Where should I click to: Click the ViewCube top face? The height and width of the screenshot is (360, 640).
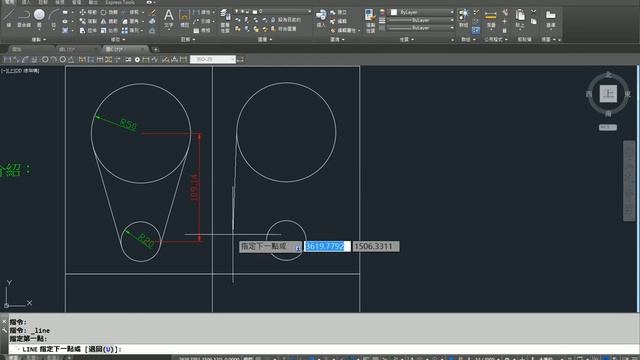click(x=608, y=94)
